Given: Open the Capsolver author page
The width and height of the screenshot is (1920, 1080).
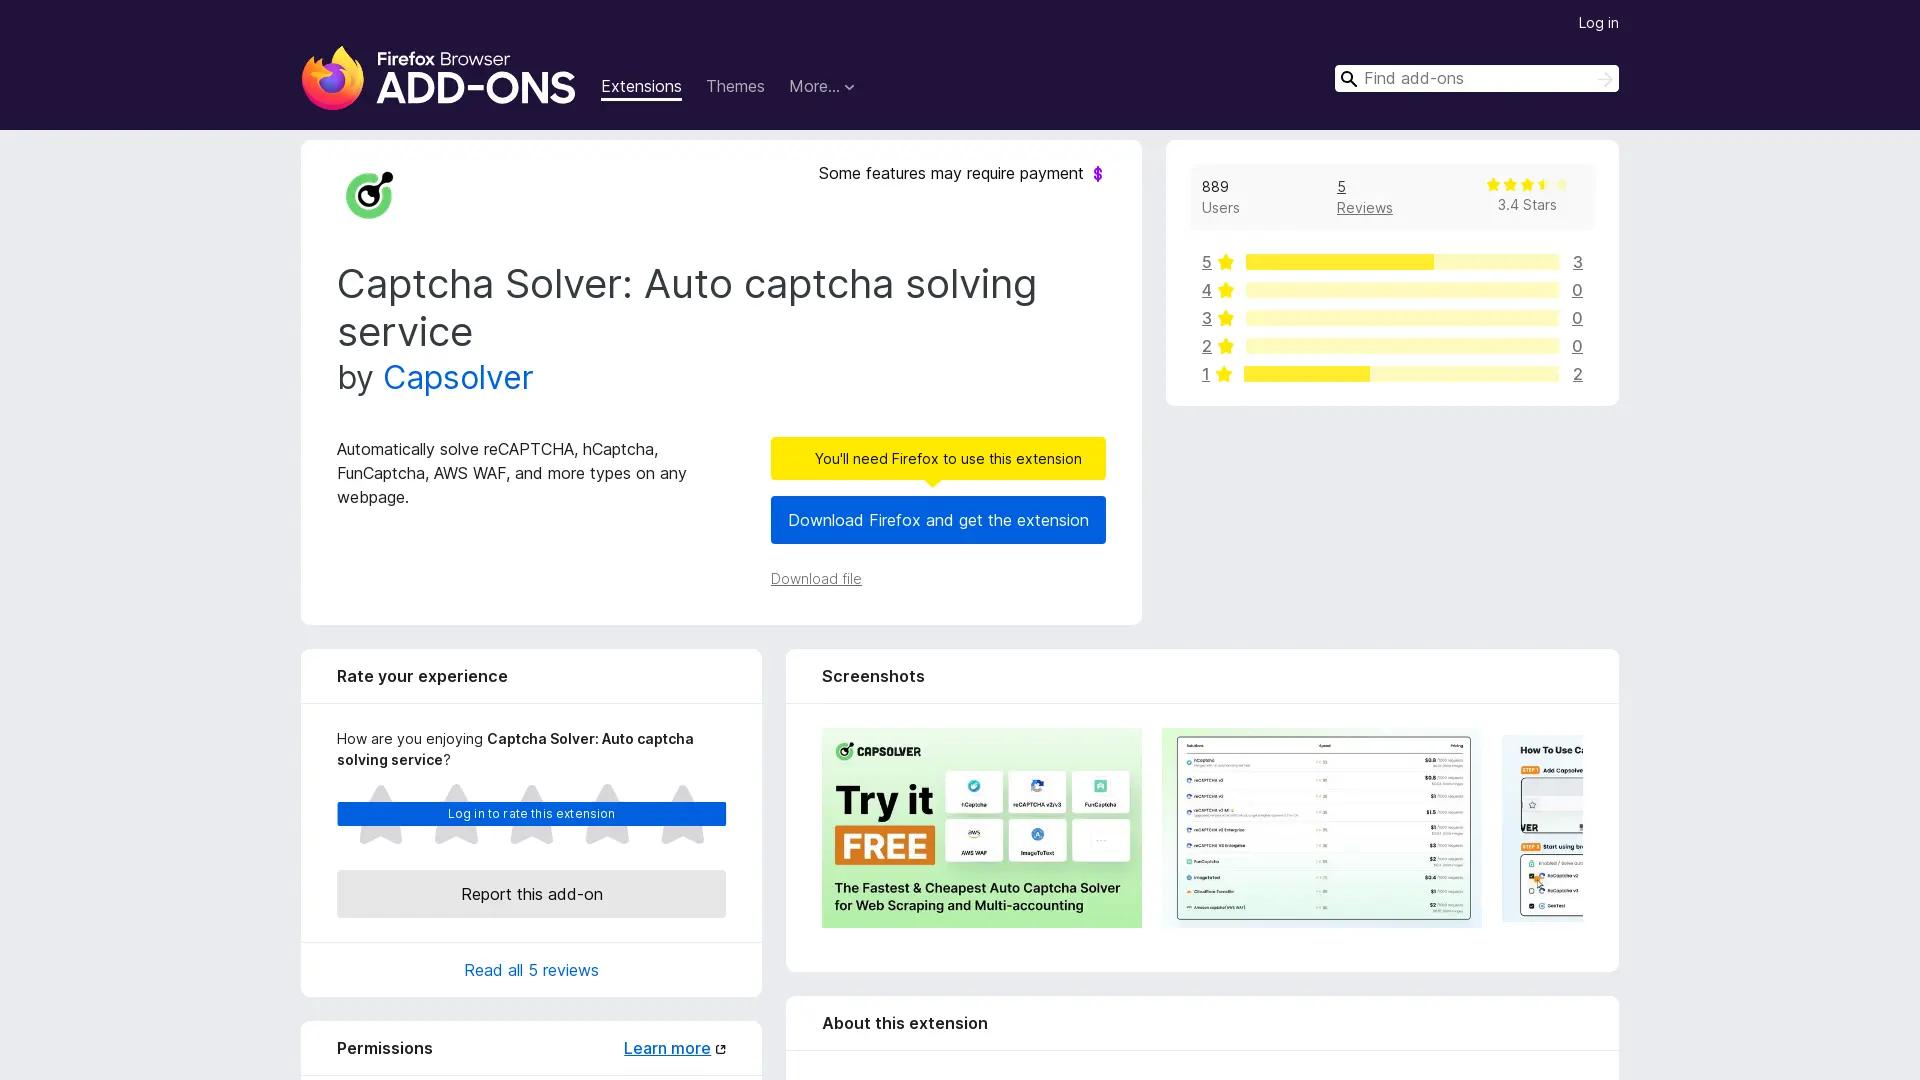Looking at the screenshot, I should (458, 378).
